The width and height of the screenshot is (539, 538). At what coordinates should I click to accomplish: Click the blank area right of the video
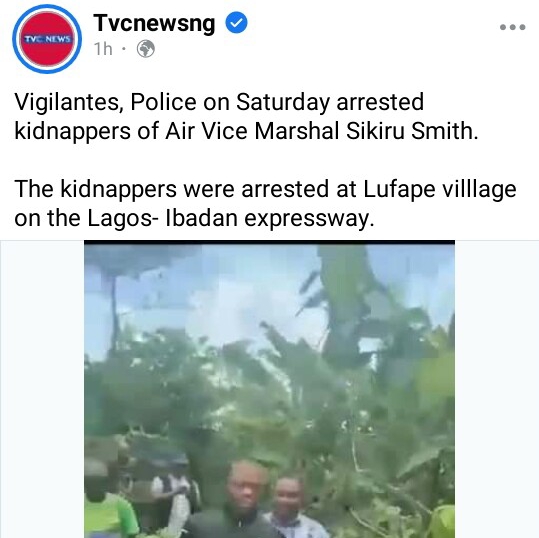pos(497,389)
